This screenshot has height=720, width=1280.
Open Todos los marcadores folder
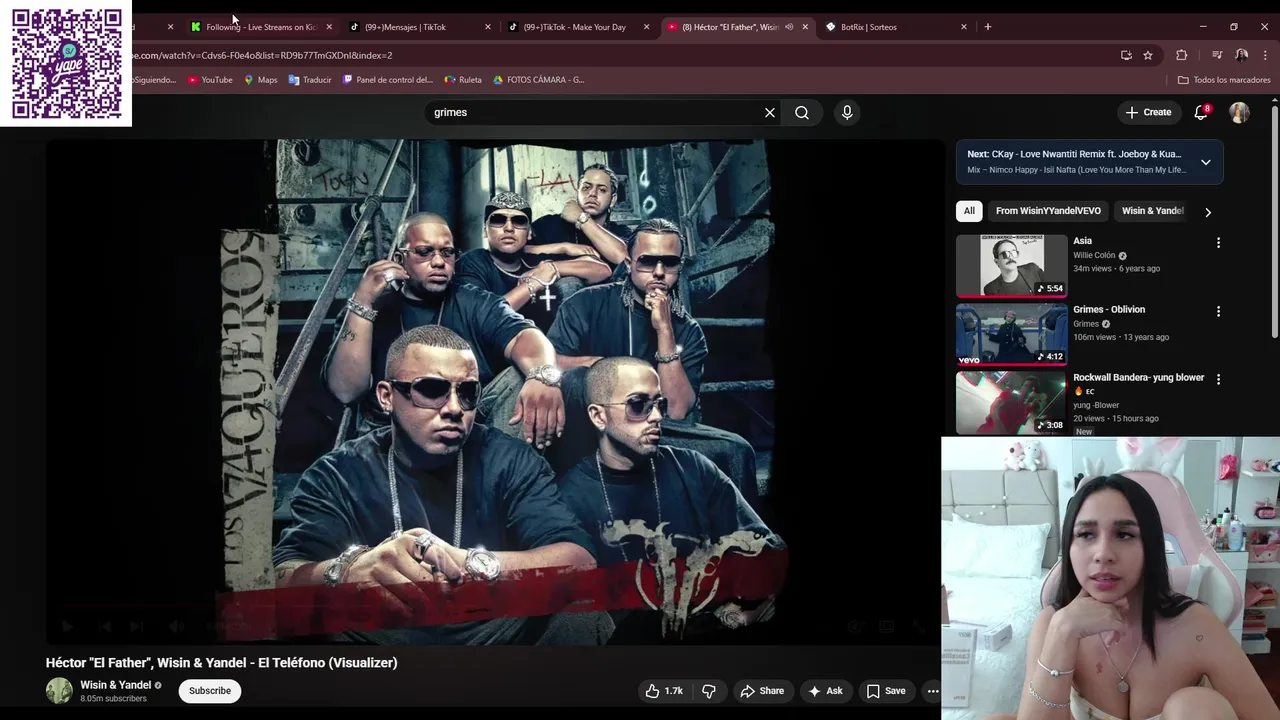click(1224, 80)
